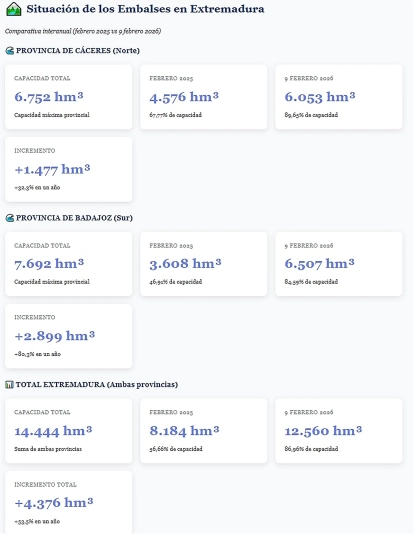Viewport: 414px width, 534px height.
Task: Select the Cáceres Febrero 2025 4.576 hm³ card
Action: 204,97
